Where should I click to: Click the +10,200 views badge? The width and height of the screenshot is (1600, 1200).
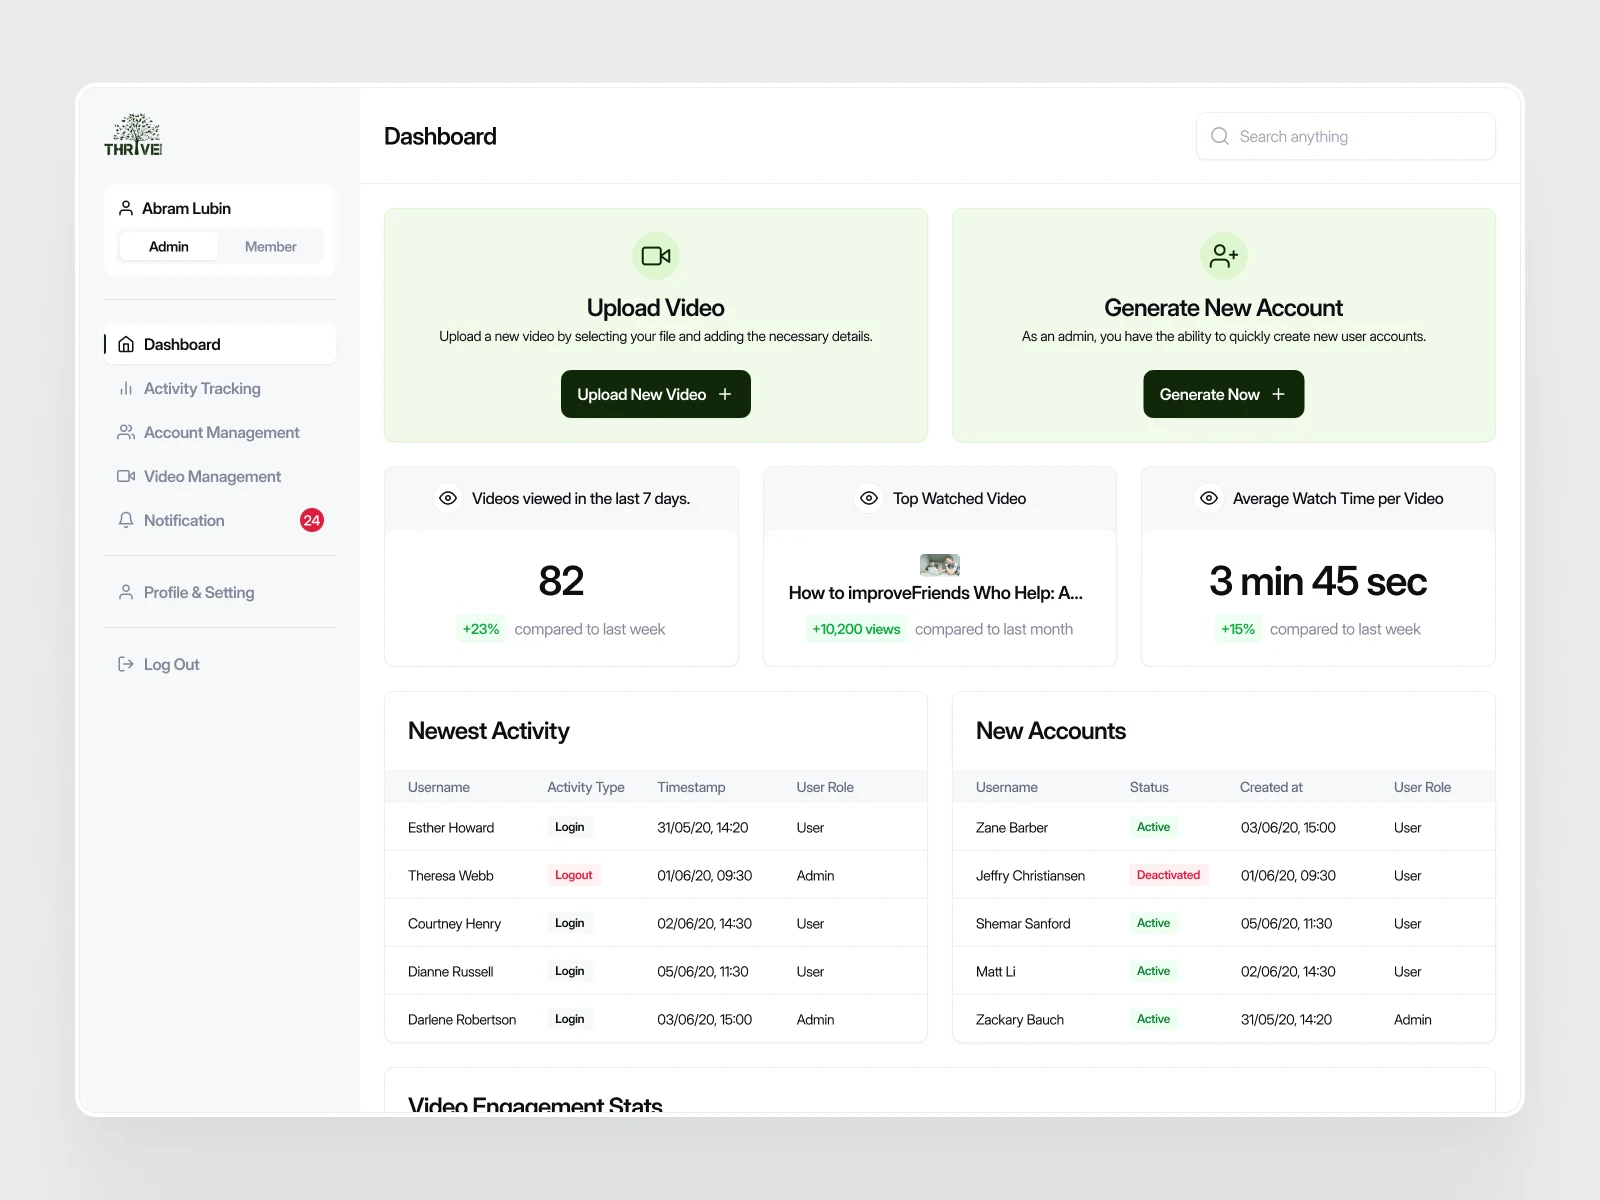[x=856, y=629]
